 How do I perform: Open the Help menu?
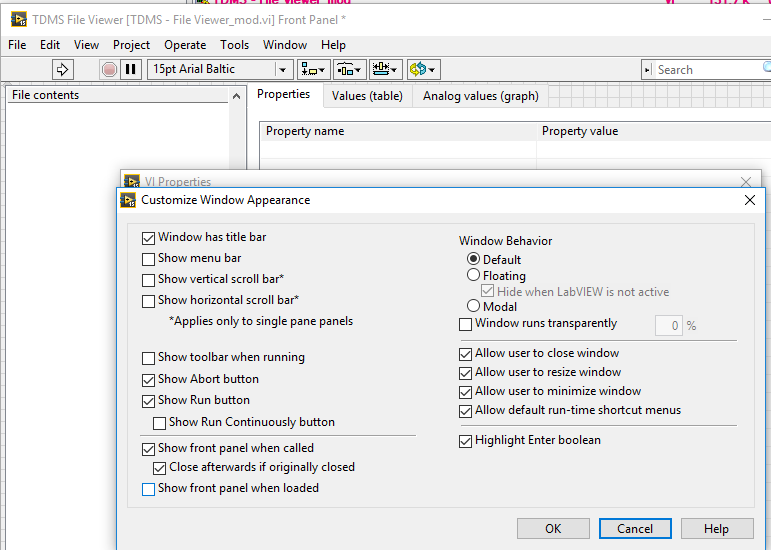pos(333,45)
